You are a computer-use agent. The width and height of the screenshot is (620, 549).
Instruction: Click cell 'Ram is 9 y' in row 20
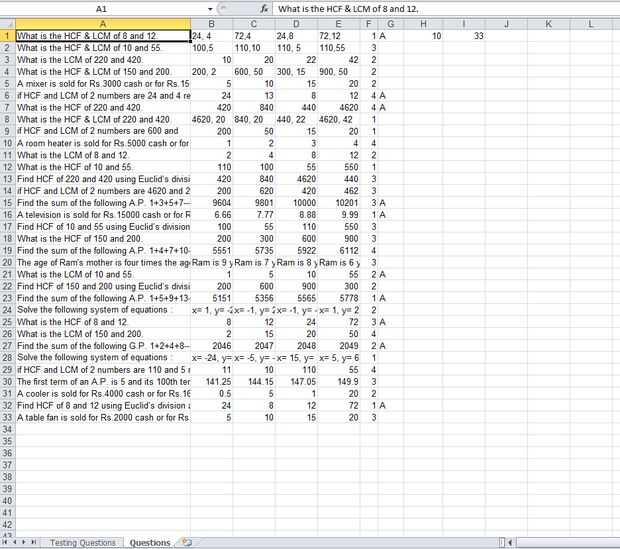(x=212, y=262)
